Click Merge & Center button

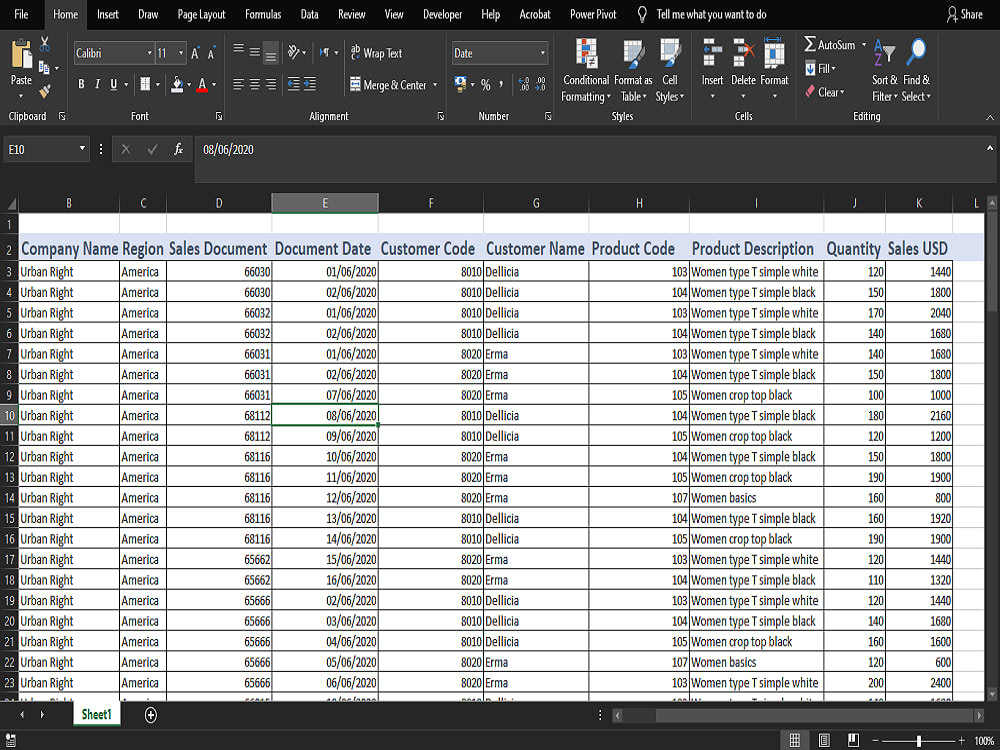tap(388, 85)
